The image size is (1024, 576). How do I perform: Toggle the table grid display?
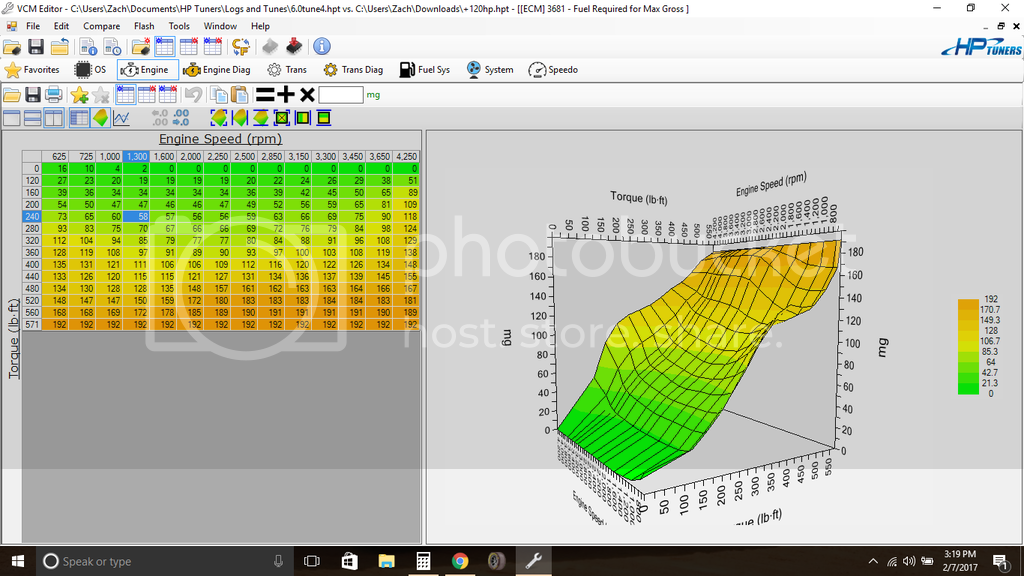[80, 118]
